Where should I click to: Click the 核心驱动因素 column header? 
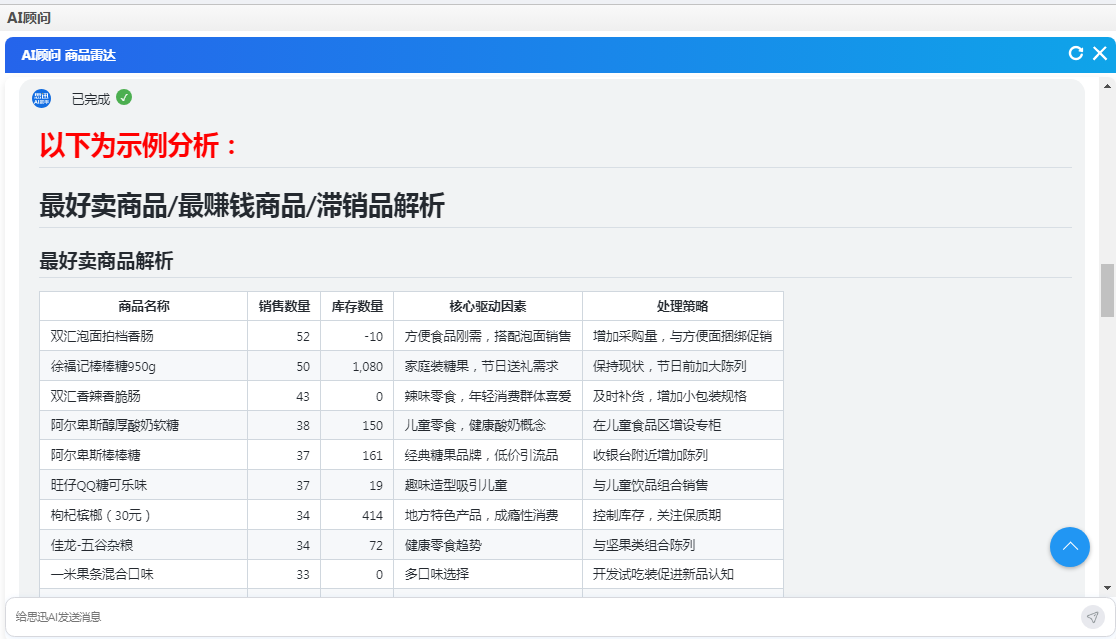tap(488, 306)
